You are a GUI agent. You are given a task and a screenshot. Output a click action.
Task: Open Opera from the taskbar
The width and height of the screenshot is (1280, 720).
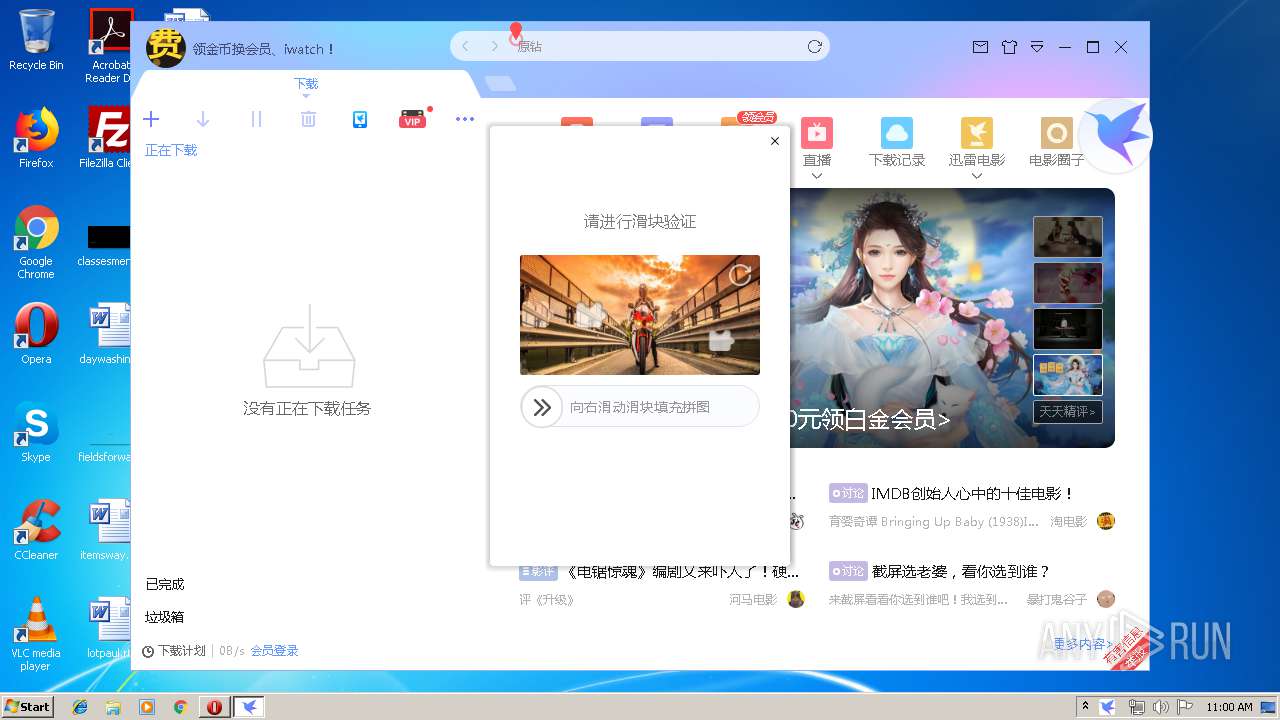(214, 707)
